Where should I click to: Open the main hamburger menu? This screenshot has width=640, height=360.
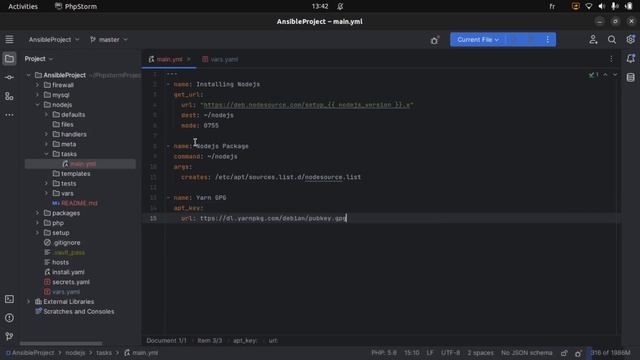pyautogui.click(x=9, y=40)
